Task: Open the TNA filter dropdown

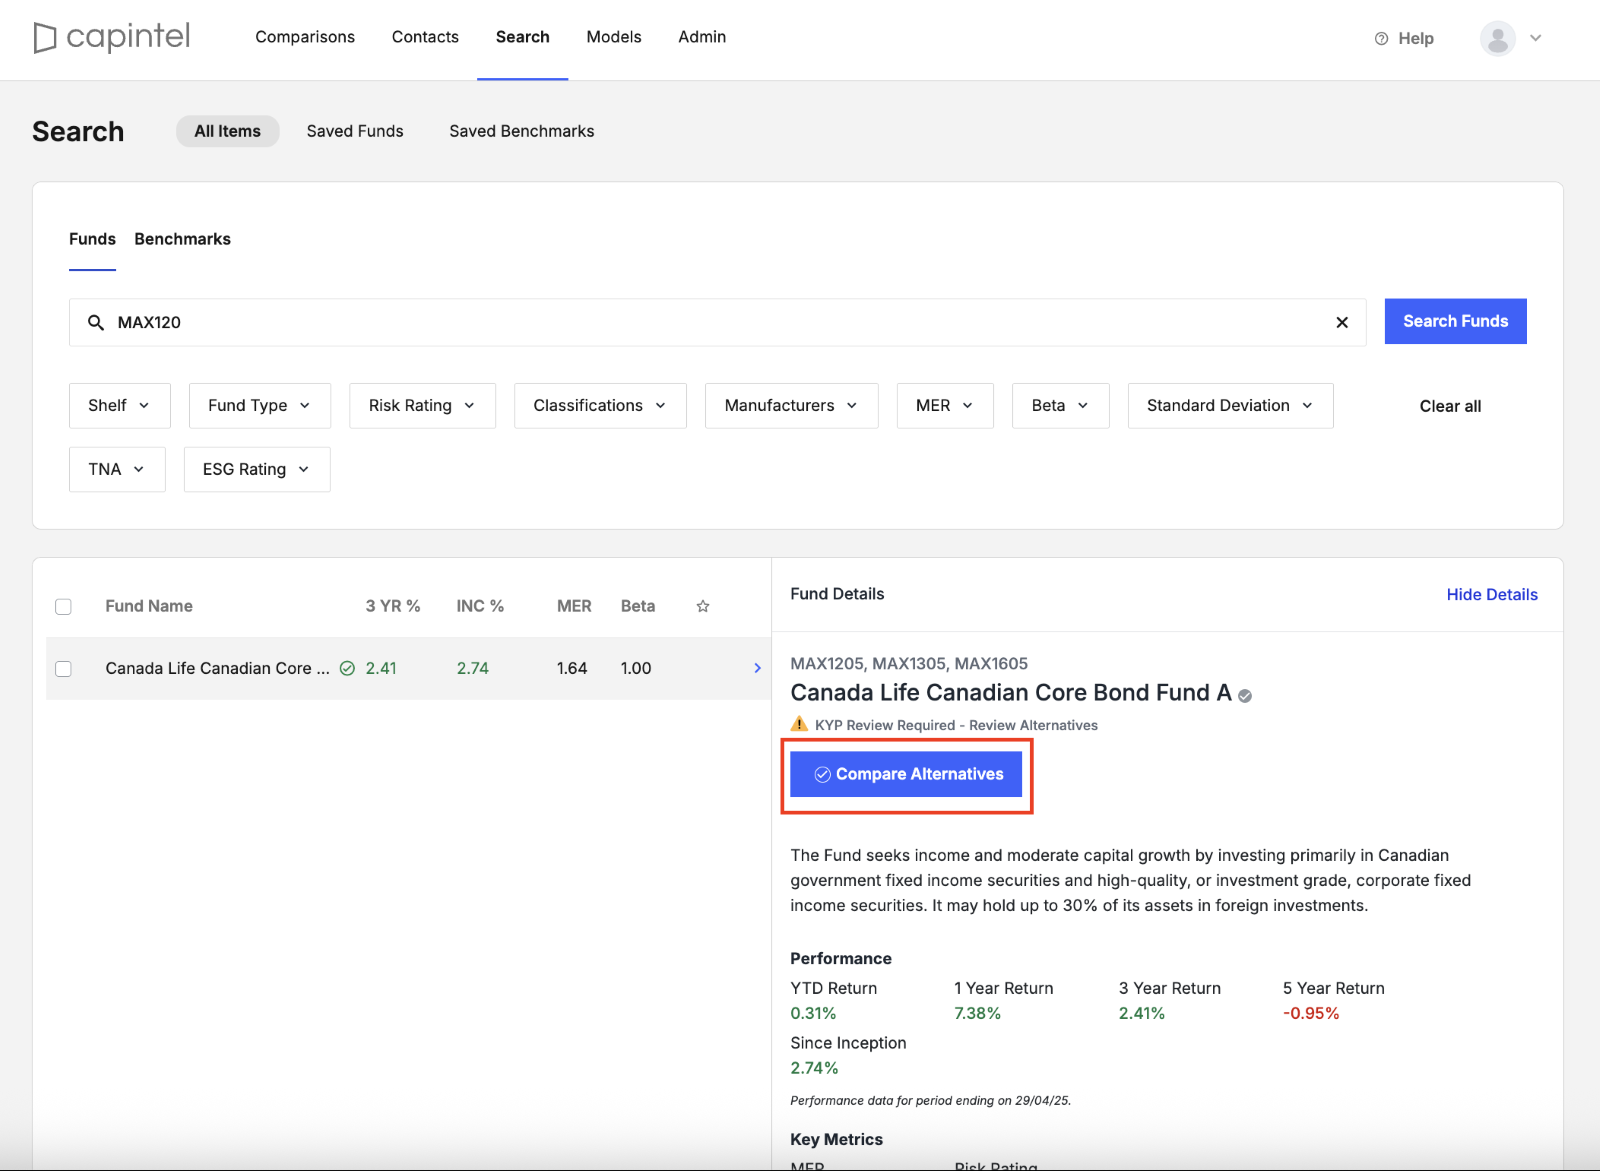Action: click(x=117, y=469)
